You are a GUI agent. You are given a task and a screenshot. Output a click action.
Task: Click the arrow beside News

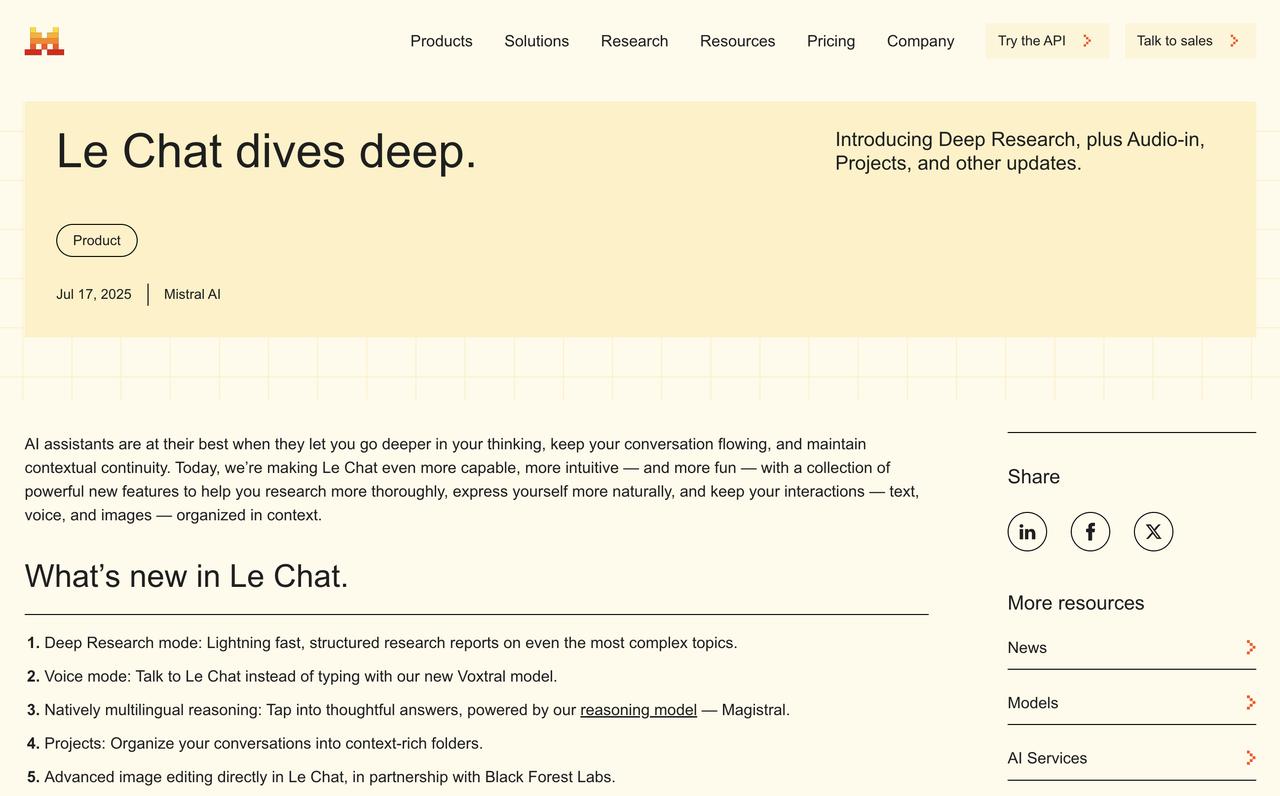point(1250,648)
